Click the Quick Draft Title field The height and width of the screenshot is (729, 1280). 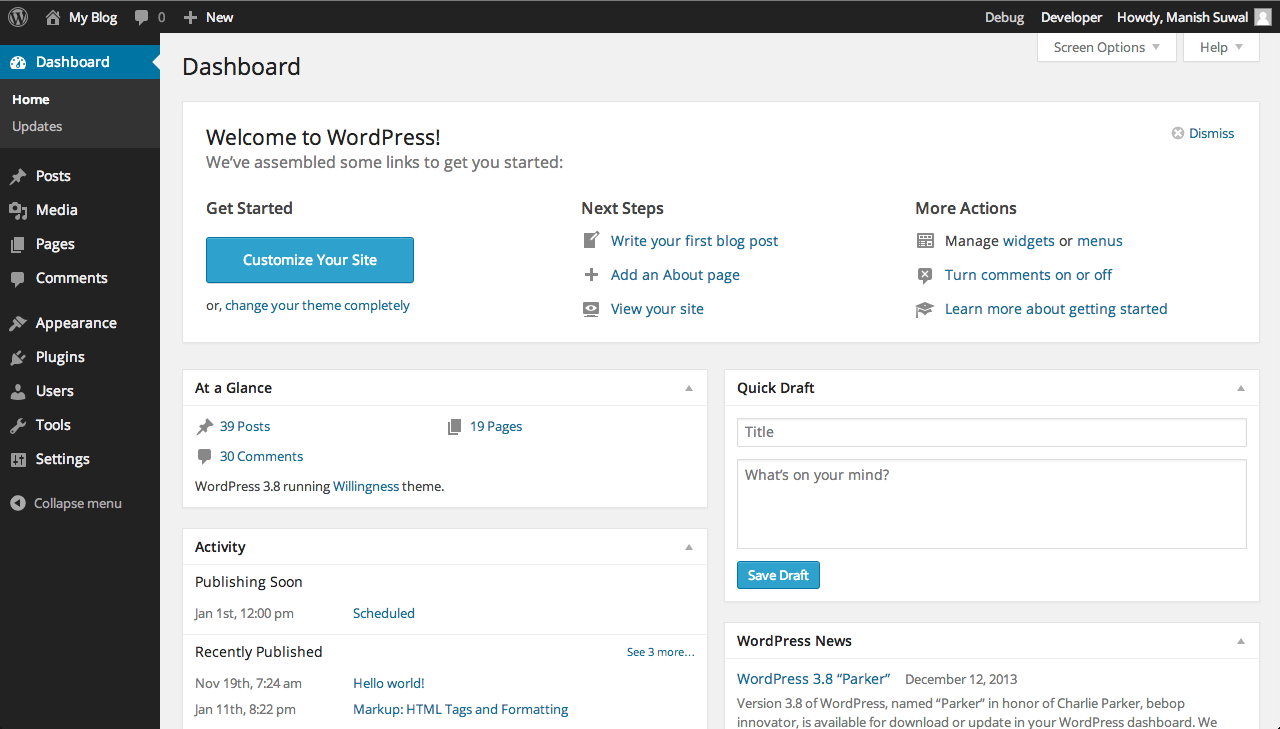[x=992, y=432]
